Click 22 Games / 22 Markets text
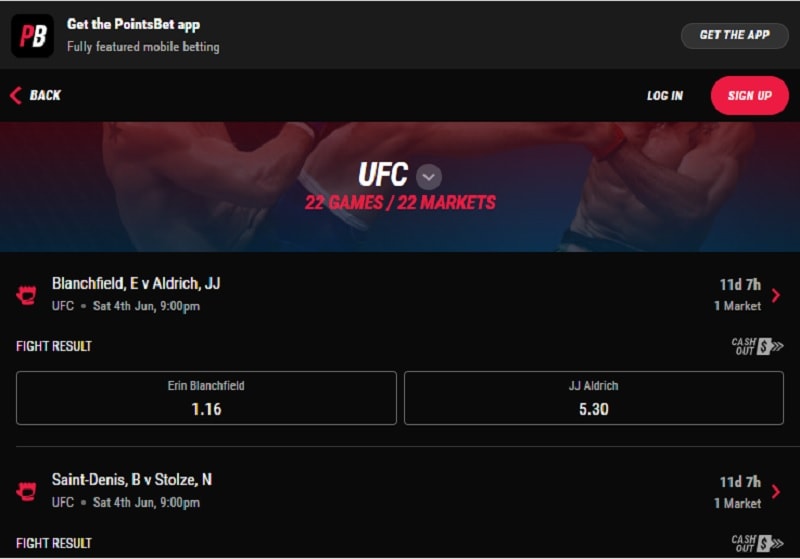 click(x=400, y=202)
